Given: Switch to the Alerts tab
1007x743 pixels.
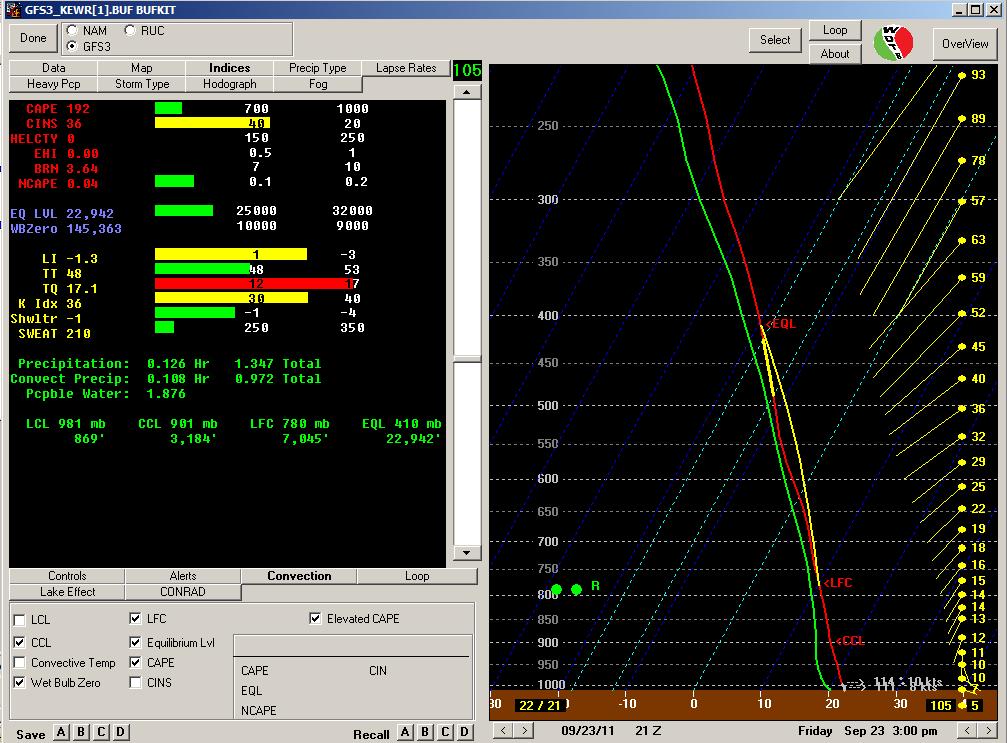Looking at the screenshot, I should [183, 576].
